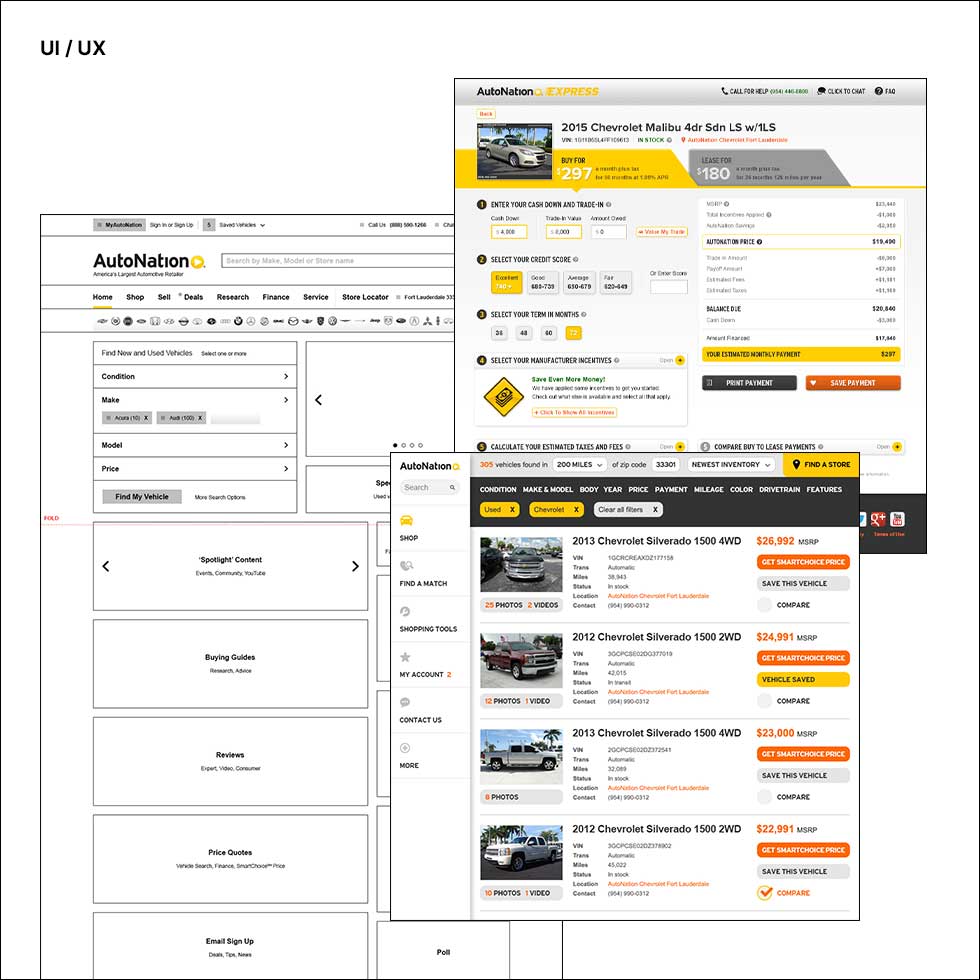Open the Mileage filter menu
Screen dimensions: 980x980
[x=709, y=490]
